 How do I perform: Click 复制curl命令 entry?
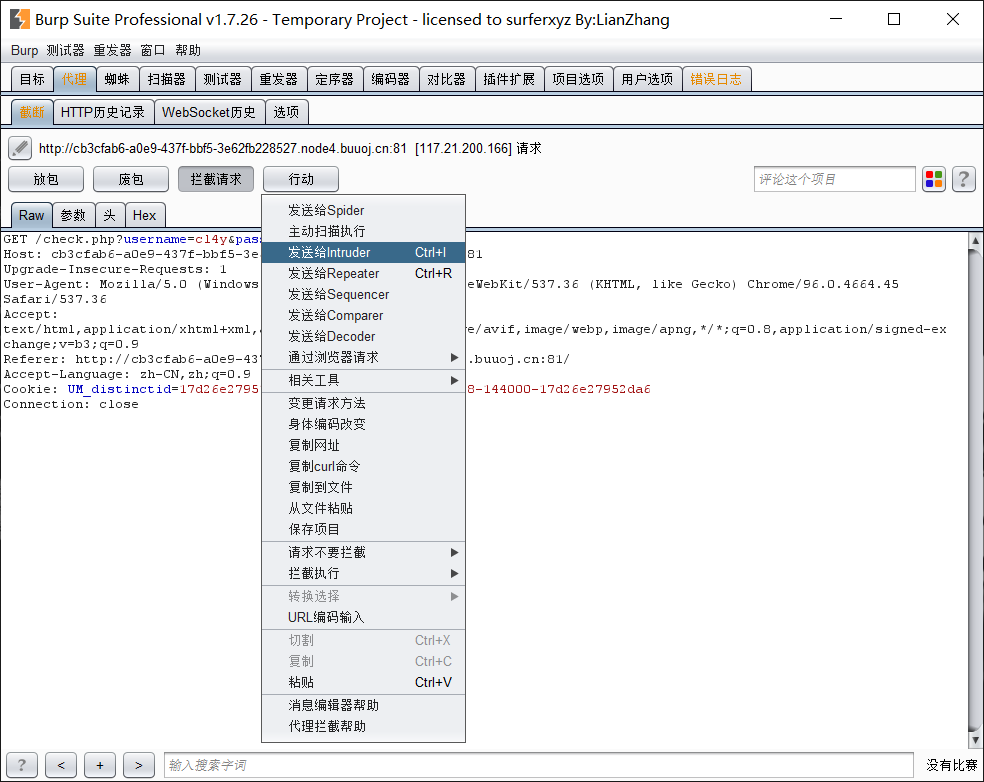click(x=363, y=466)
